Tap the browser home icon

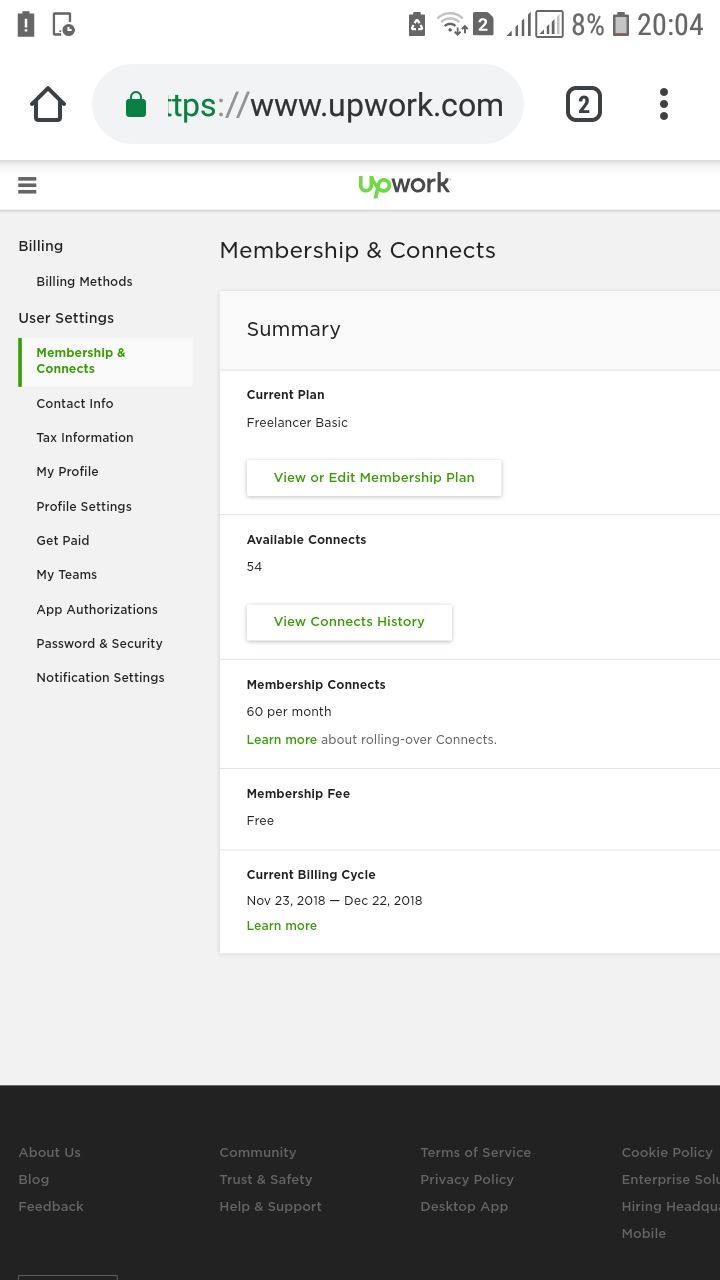[48, 104]
